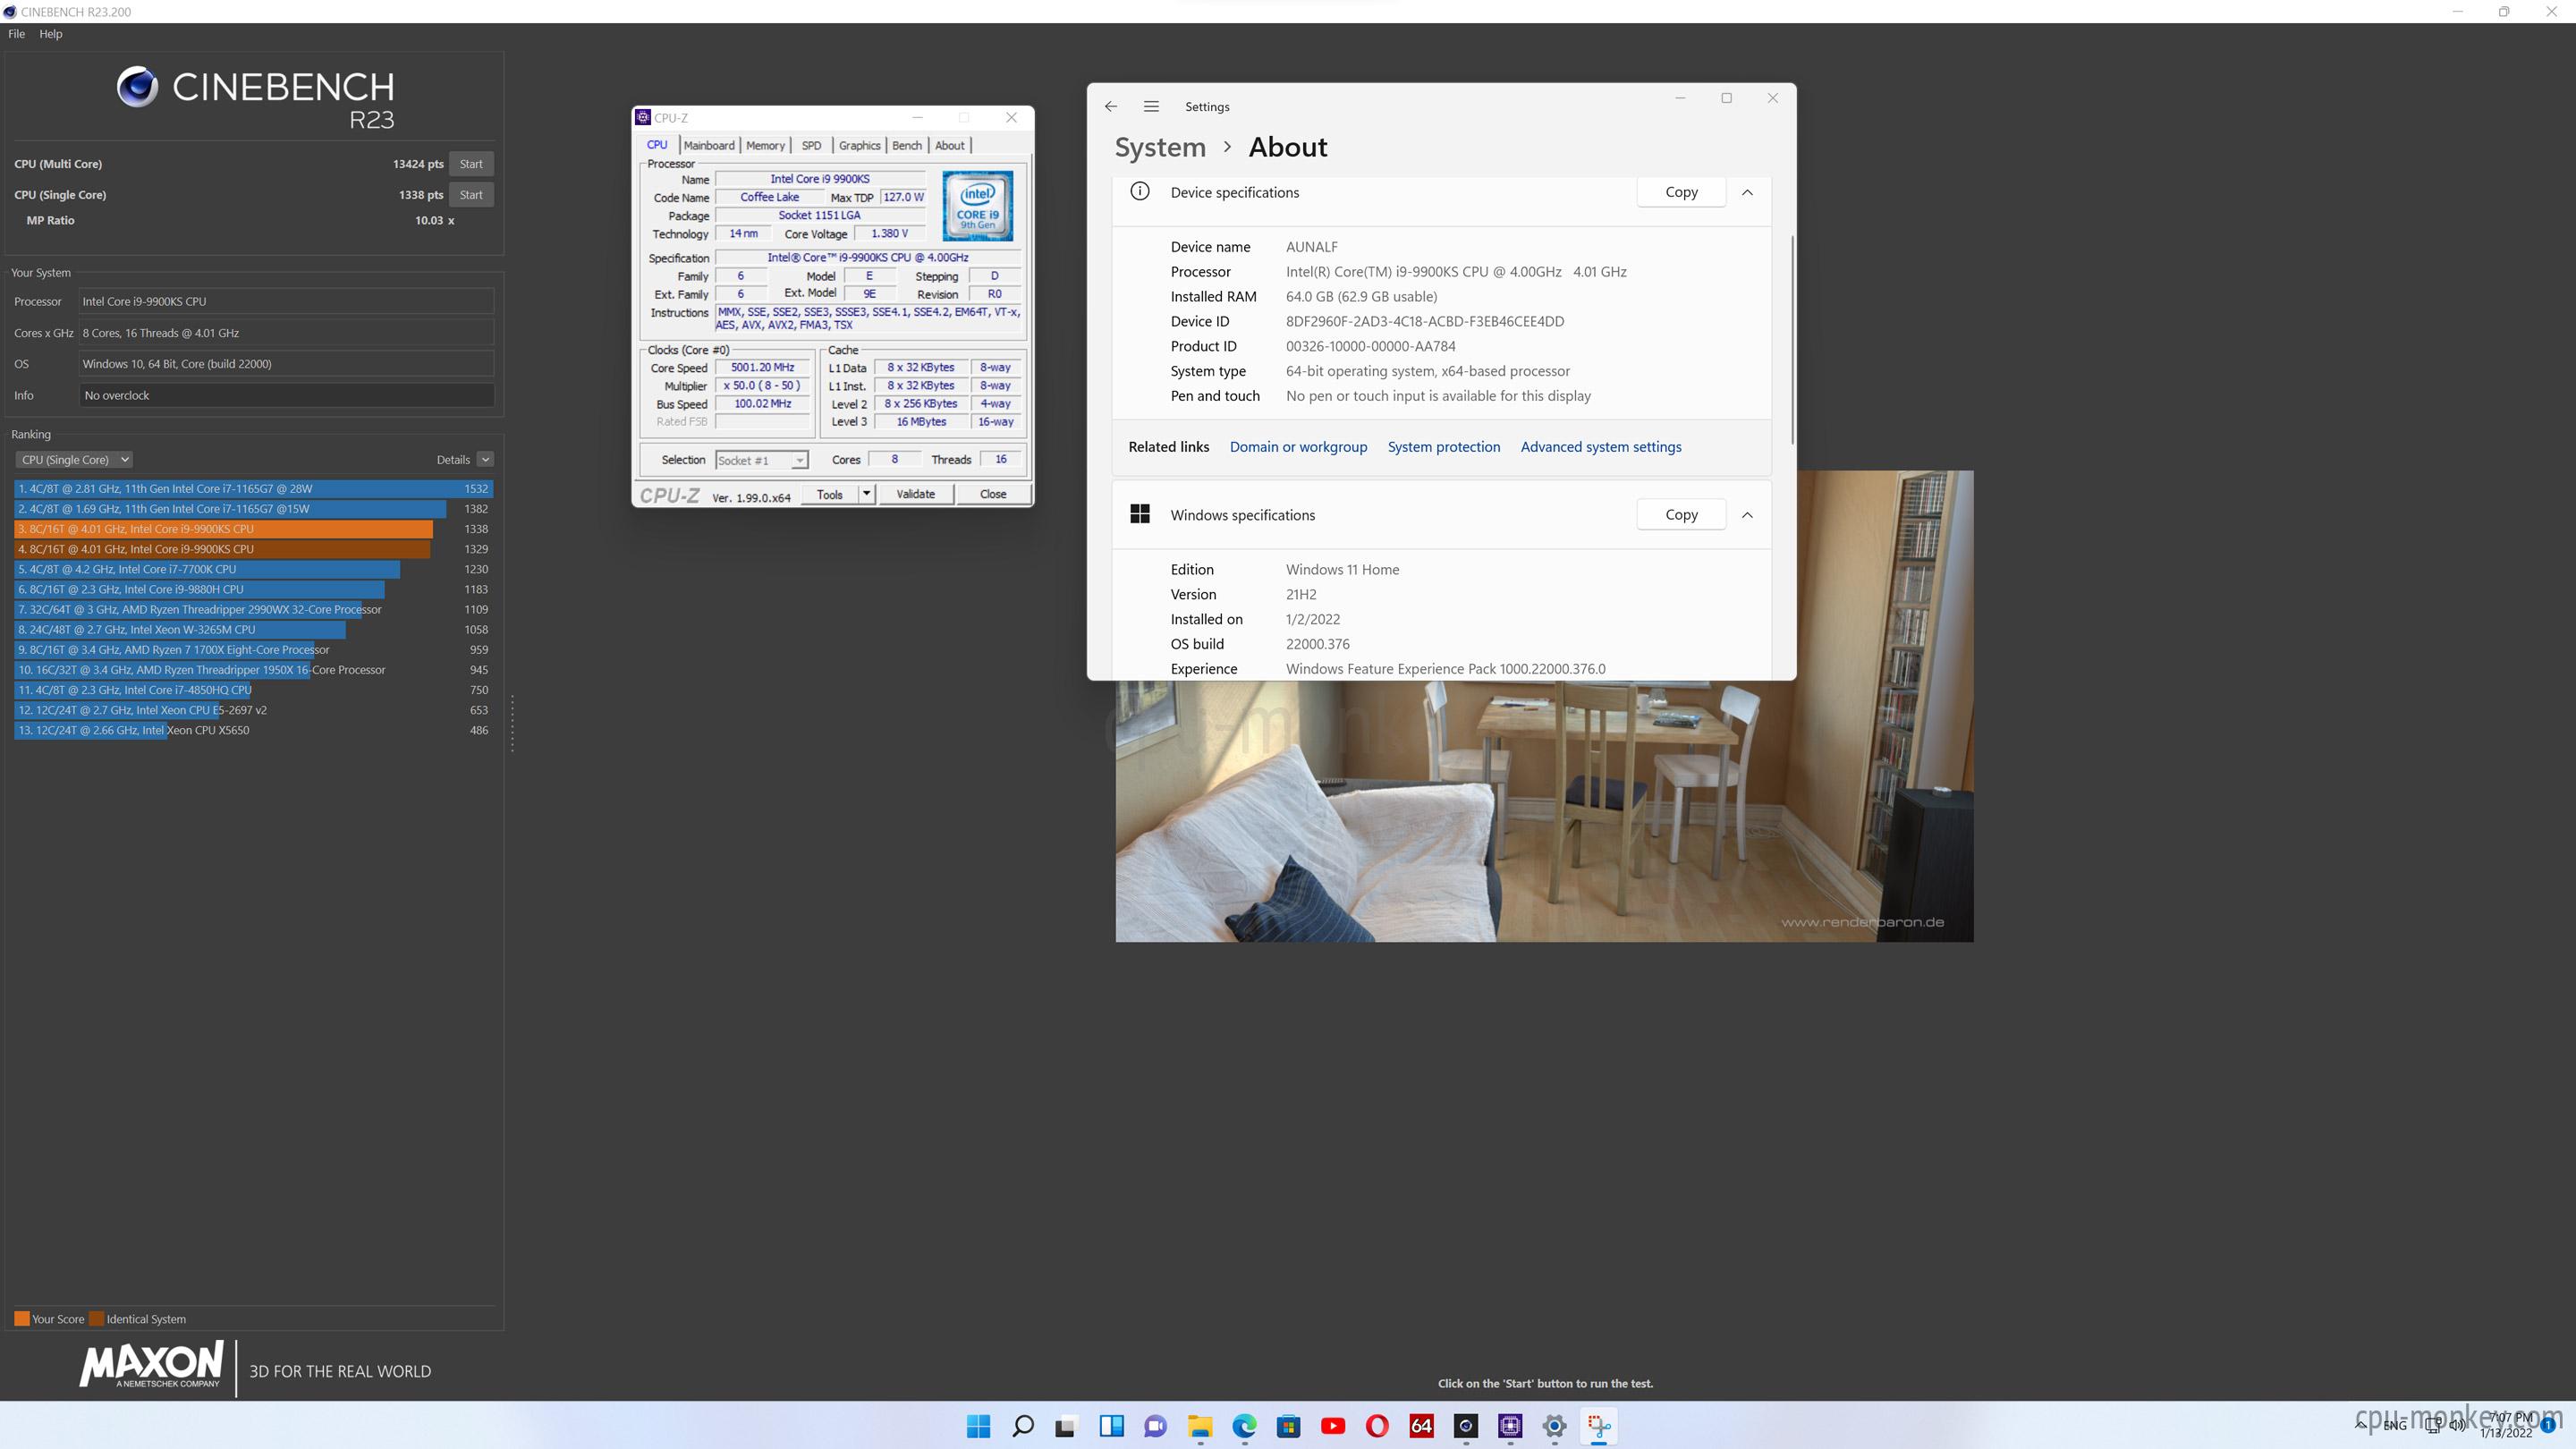Switch to Snipping Tool taskbar icon
This screenshot has width=2576, height=1449.
click(x=1599, y=1426)
